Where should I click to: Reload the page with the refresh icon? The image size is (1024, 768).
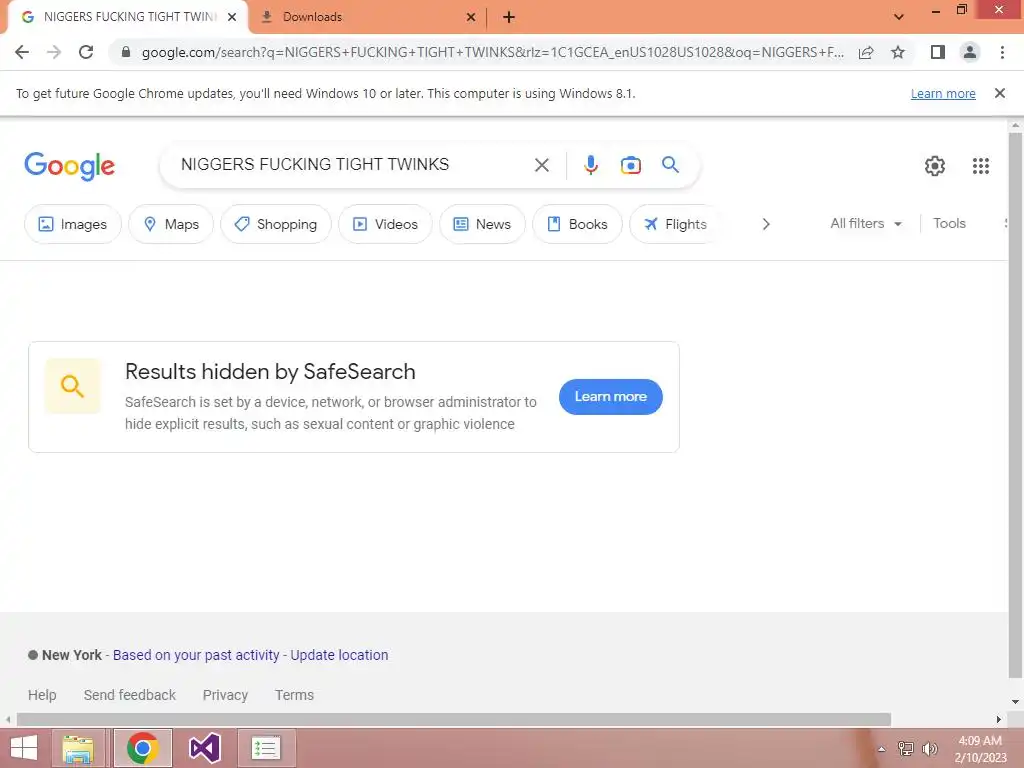click(x=86, y=52)
